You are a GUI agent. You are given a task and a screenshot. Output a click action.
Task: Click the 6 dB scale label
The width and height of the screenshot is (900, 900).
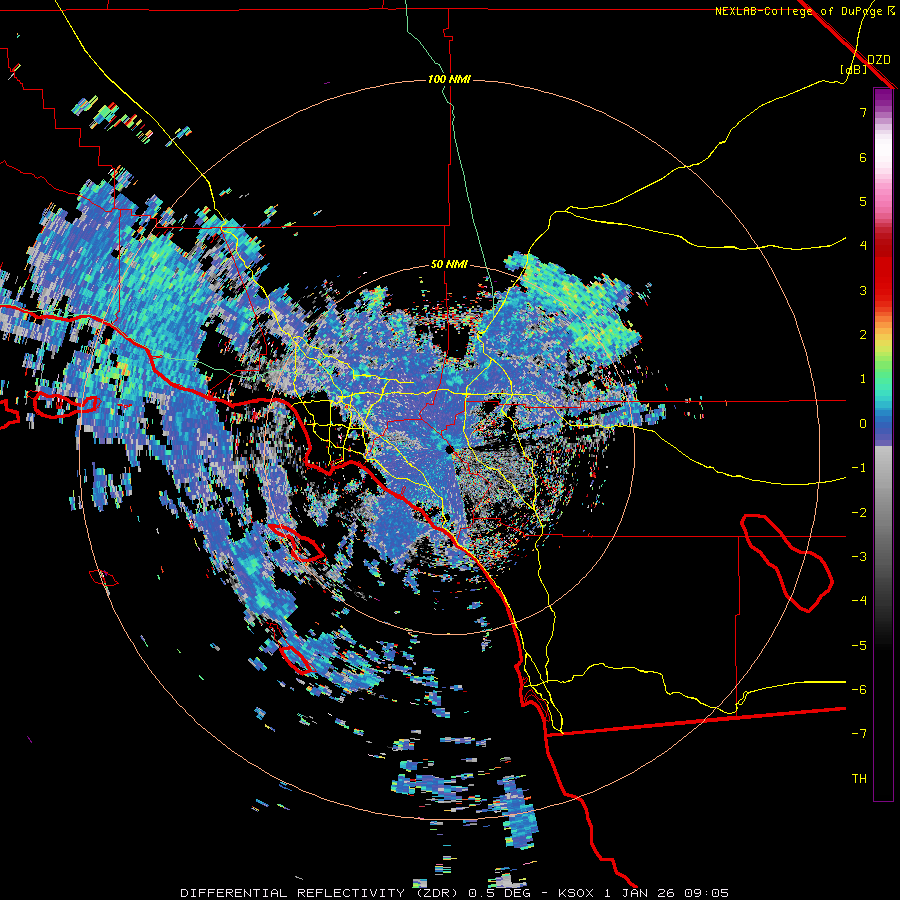click(x=863, y=157)
